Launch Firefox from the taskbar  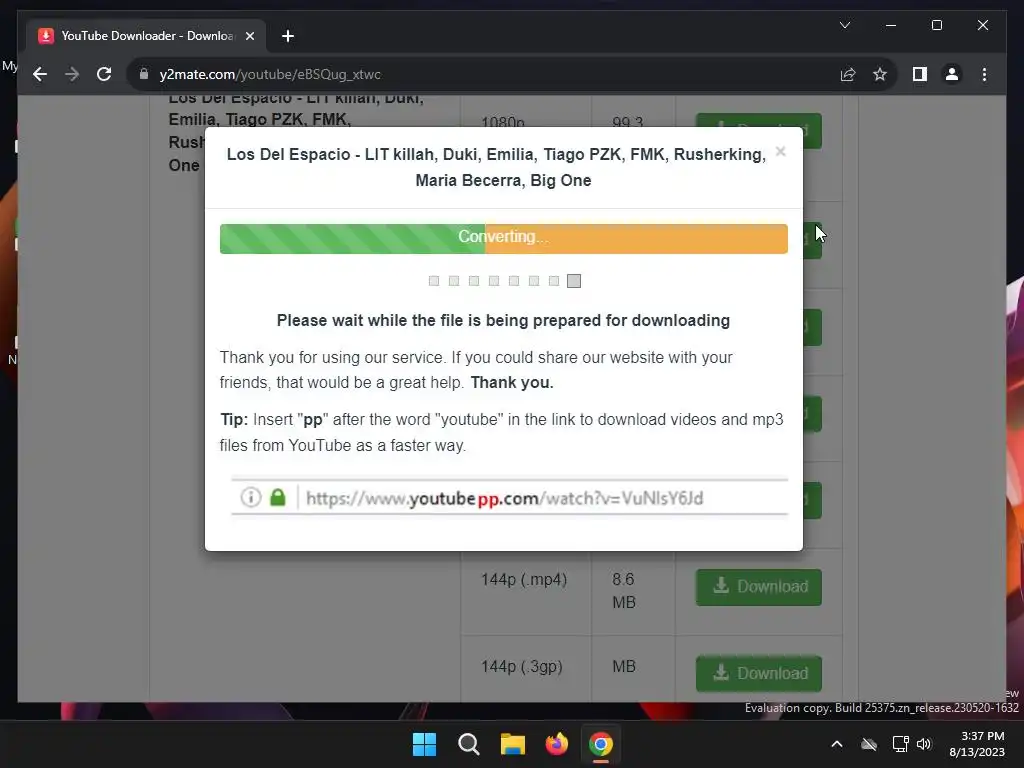[557, 744]
